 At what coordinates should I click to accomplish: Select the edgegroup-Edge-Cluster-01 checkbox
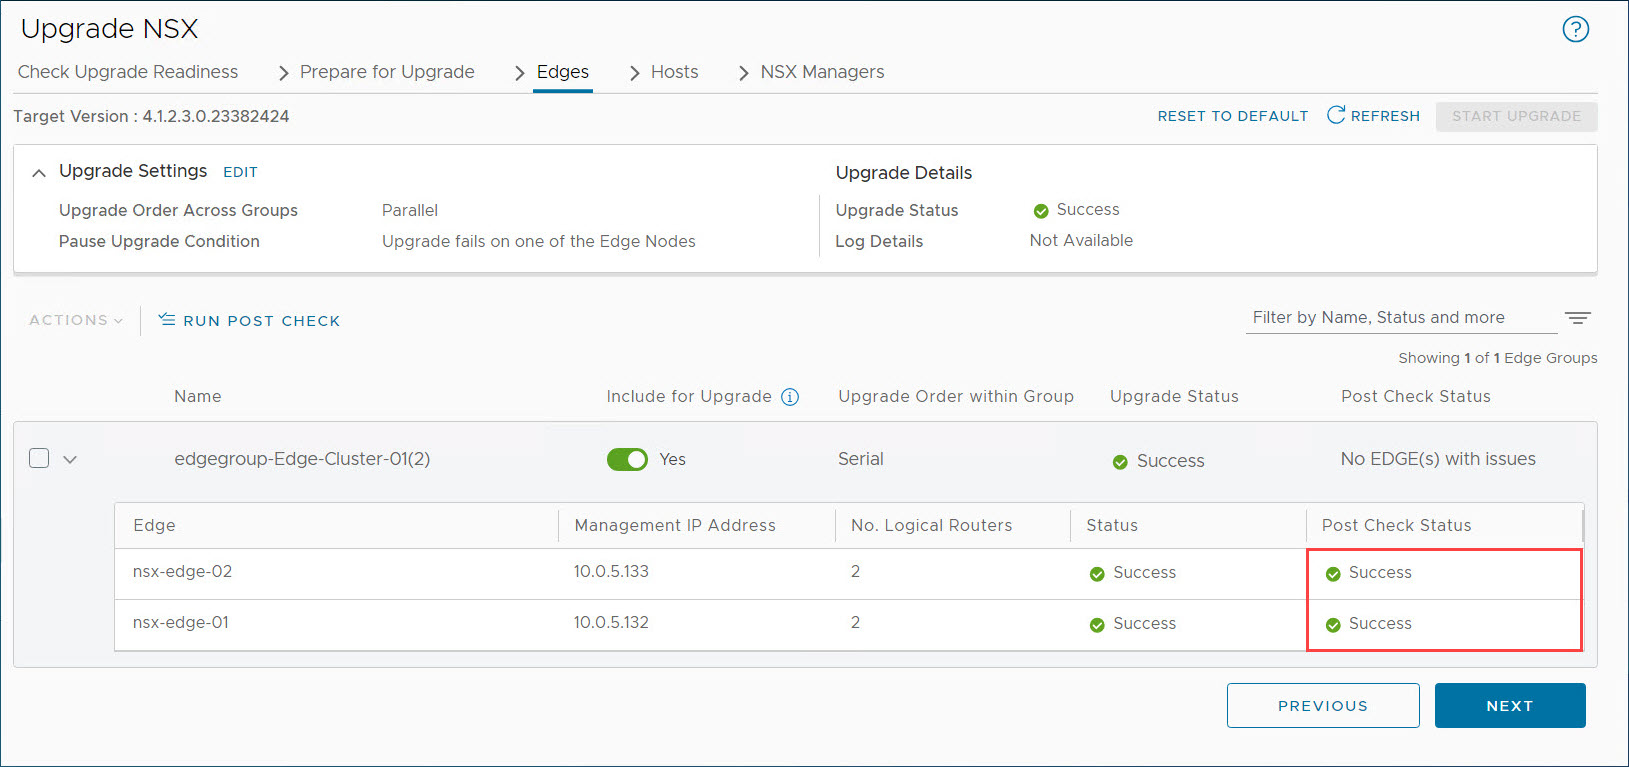39,458
